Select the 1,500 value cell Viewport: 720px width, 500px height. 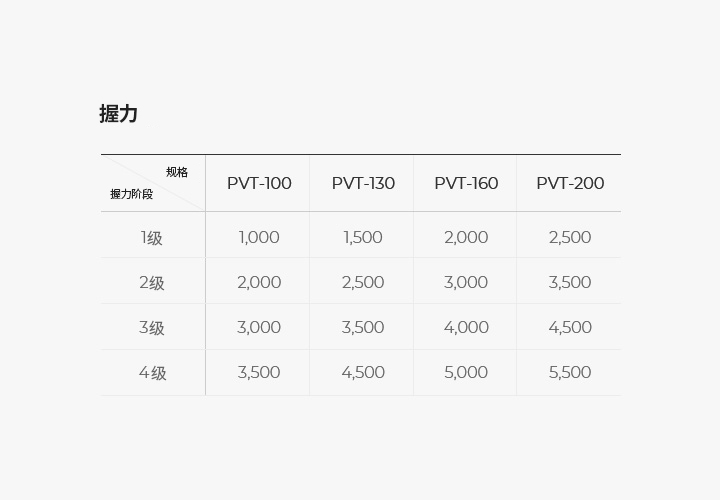[x=363, y=237]
